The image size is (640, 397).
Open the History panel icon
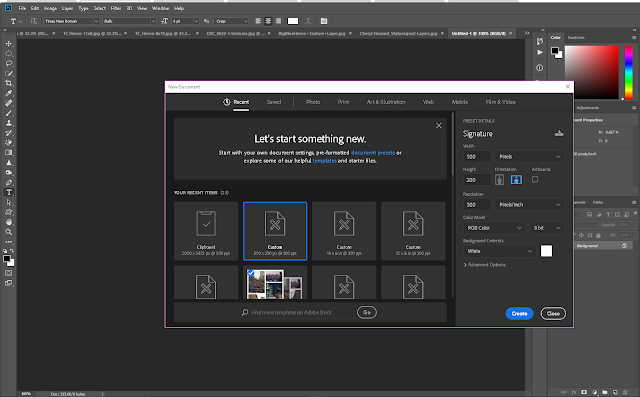pos(540,41)
